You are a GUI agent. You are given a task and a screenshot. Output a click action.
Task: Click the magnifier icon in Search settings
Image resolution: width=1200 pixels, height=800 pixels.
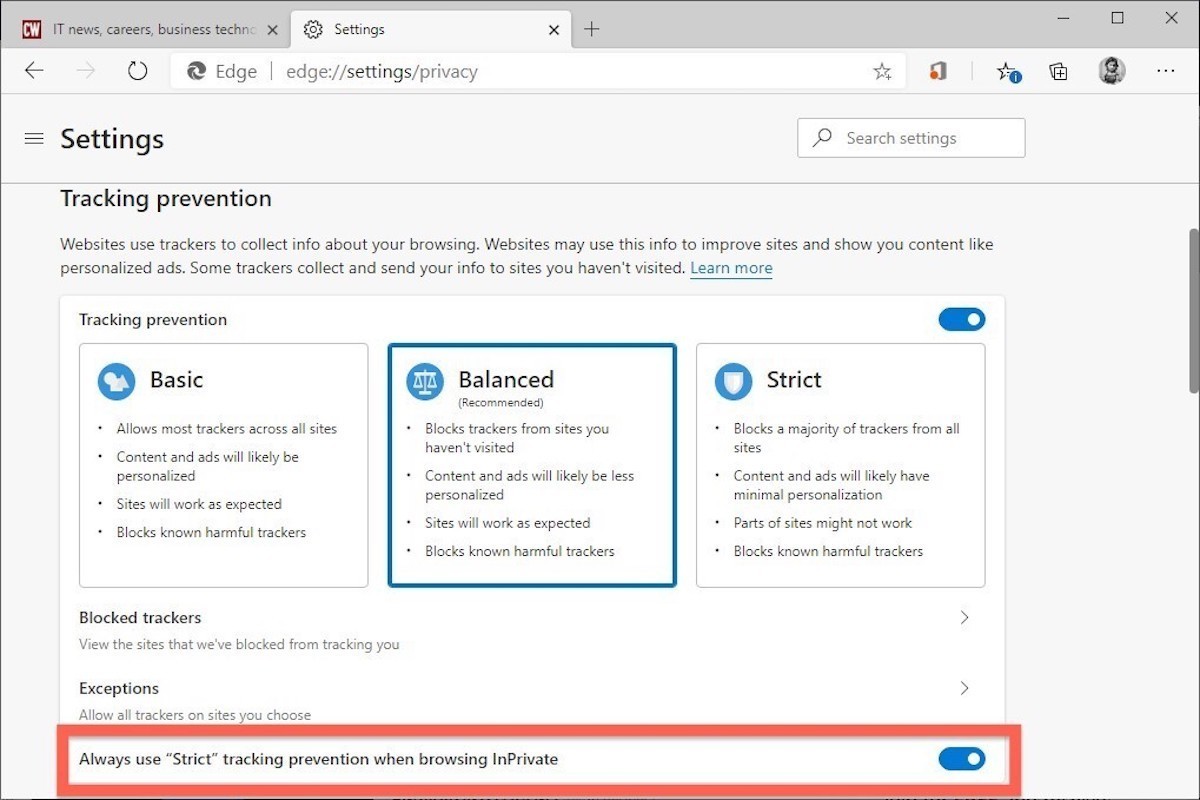[x=822, y=138]
